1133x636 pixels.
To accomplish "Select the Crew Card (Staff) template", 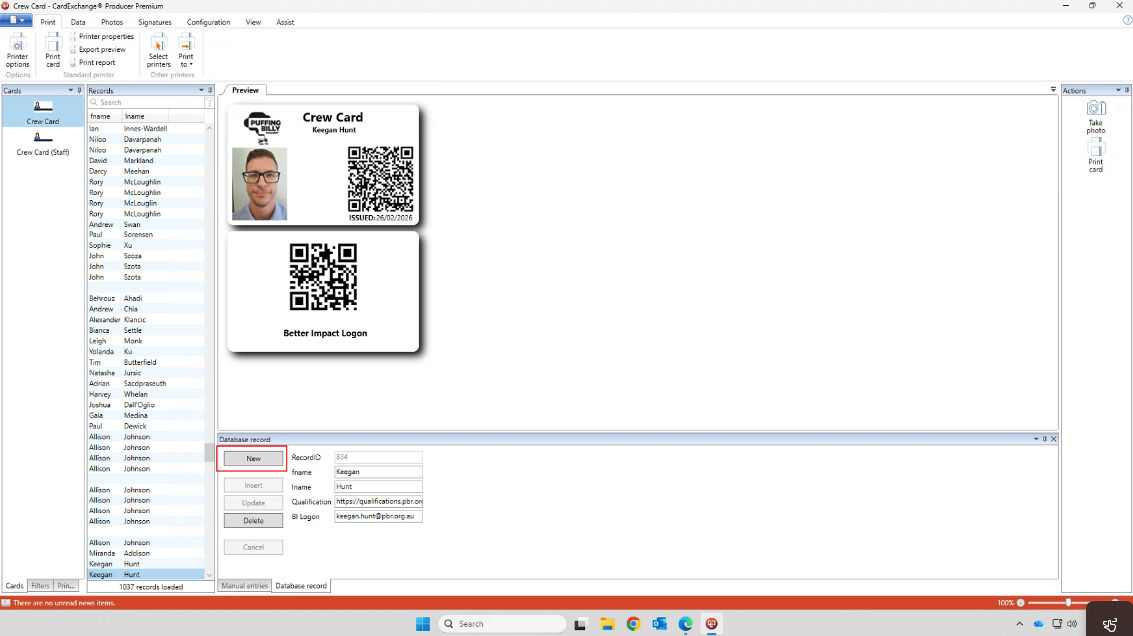I will click(43, 144).
